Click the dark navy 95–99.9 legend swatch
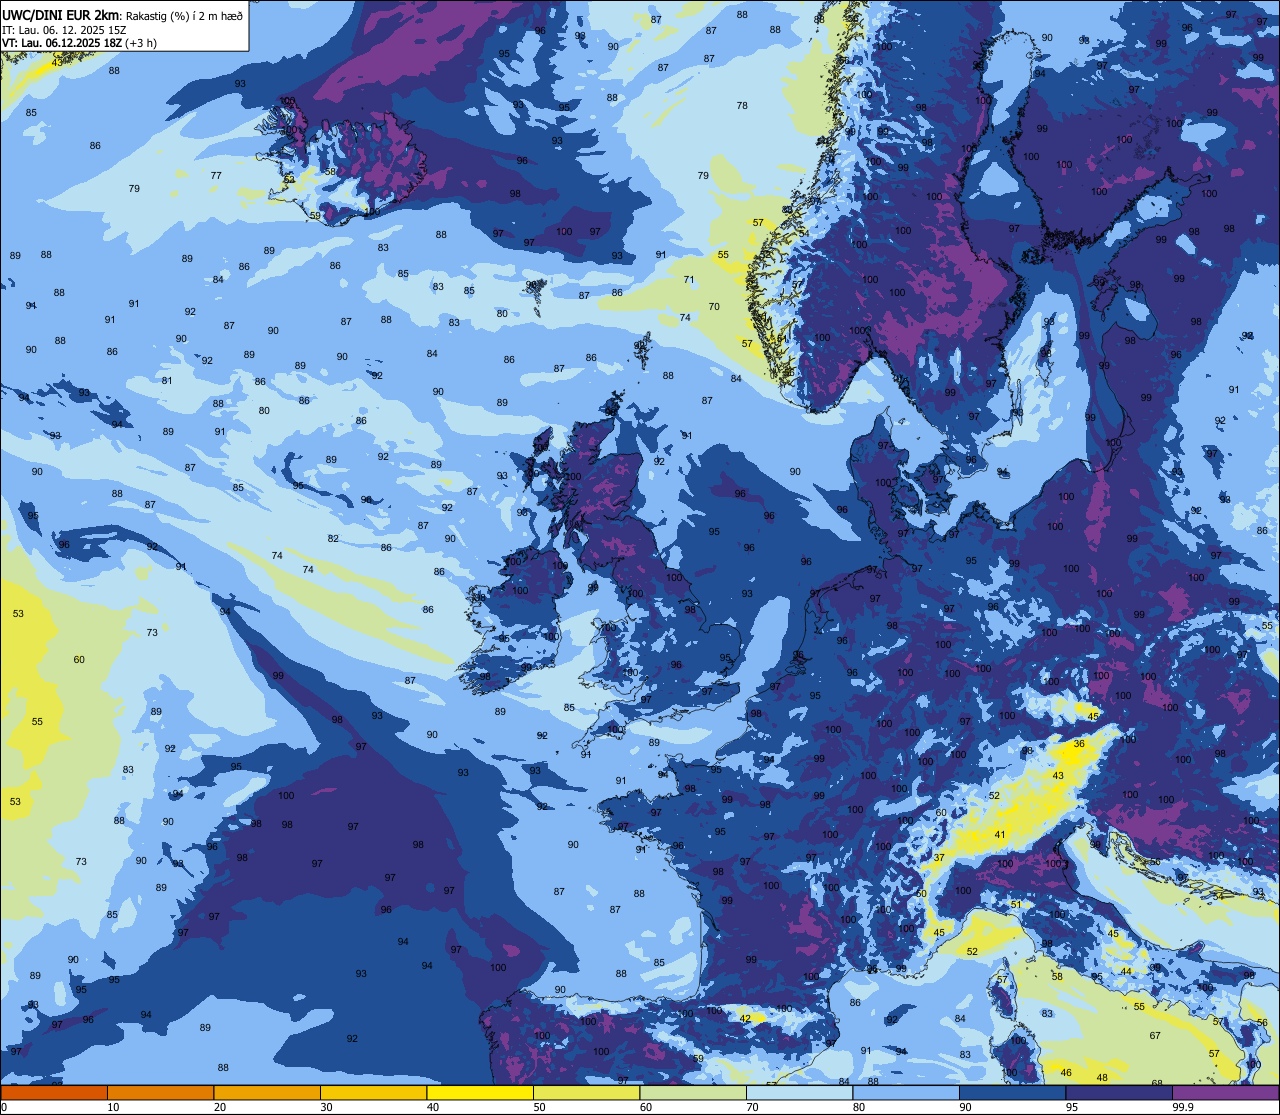This screenshot has width=1280, height=1115. point(1119,1092)
